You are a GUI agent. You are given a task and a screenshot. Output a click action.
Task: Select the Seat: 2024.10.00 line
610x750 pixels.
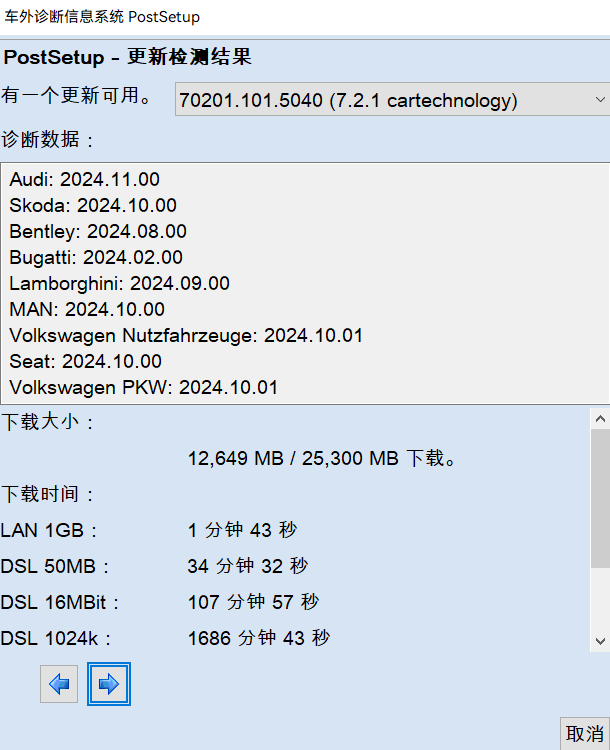click(x=86, y=361)
